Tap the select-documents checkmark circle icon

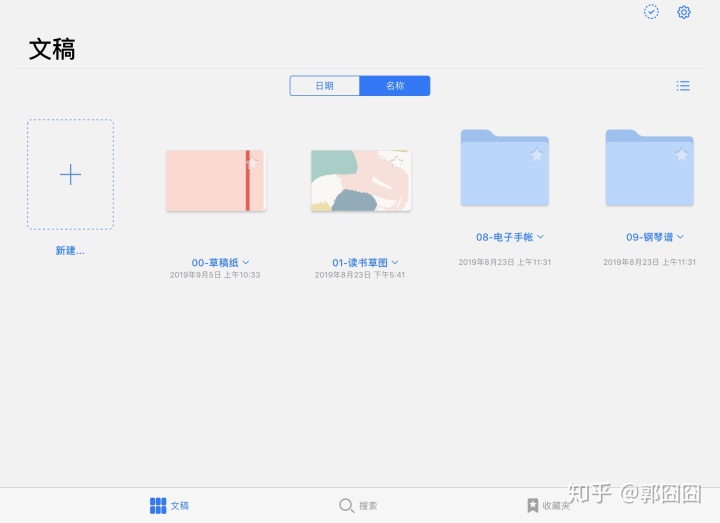click(x=651, y=12)
